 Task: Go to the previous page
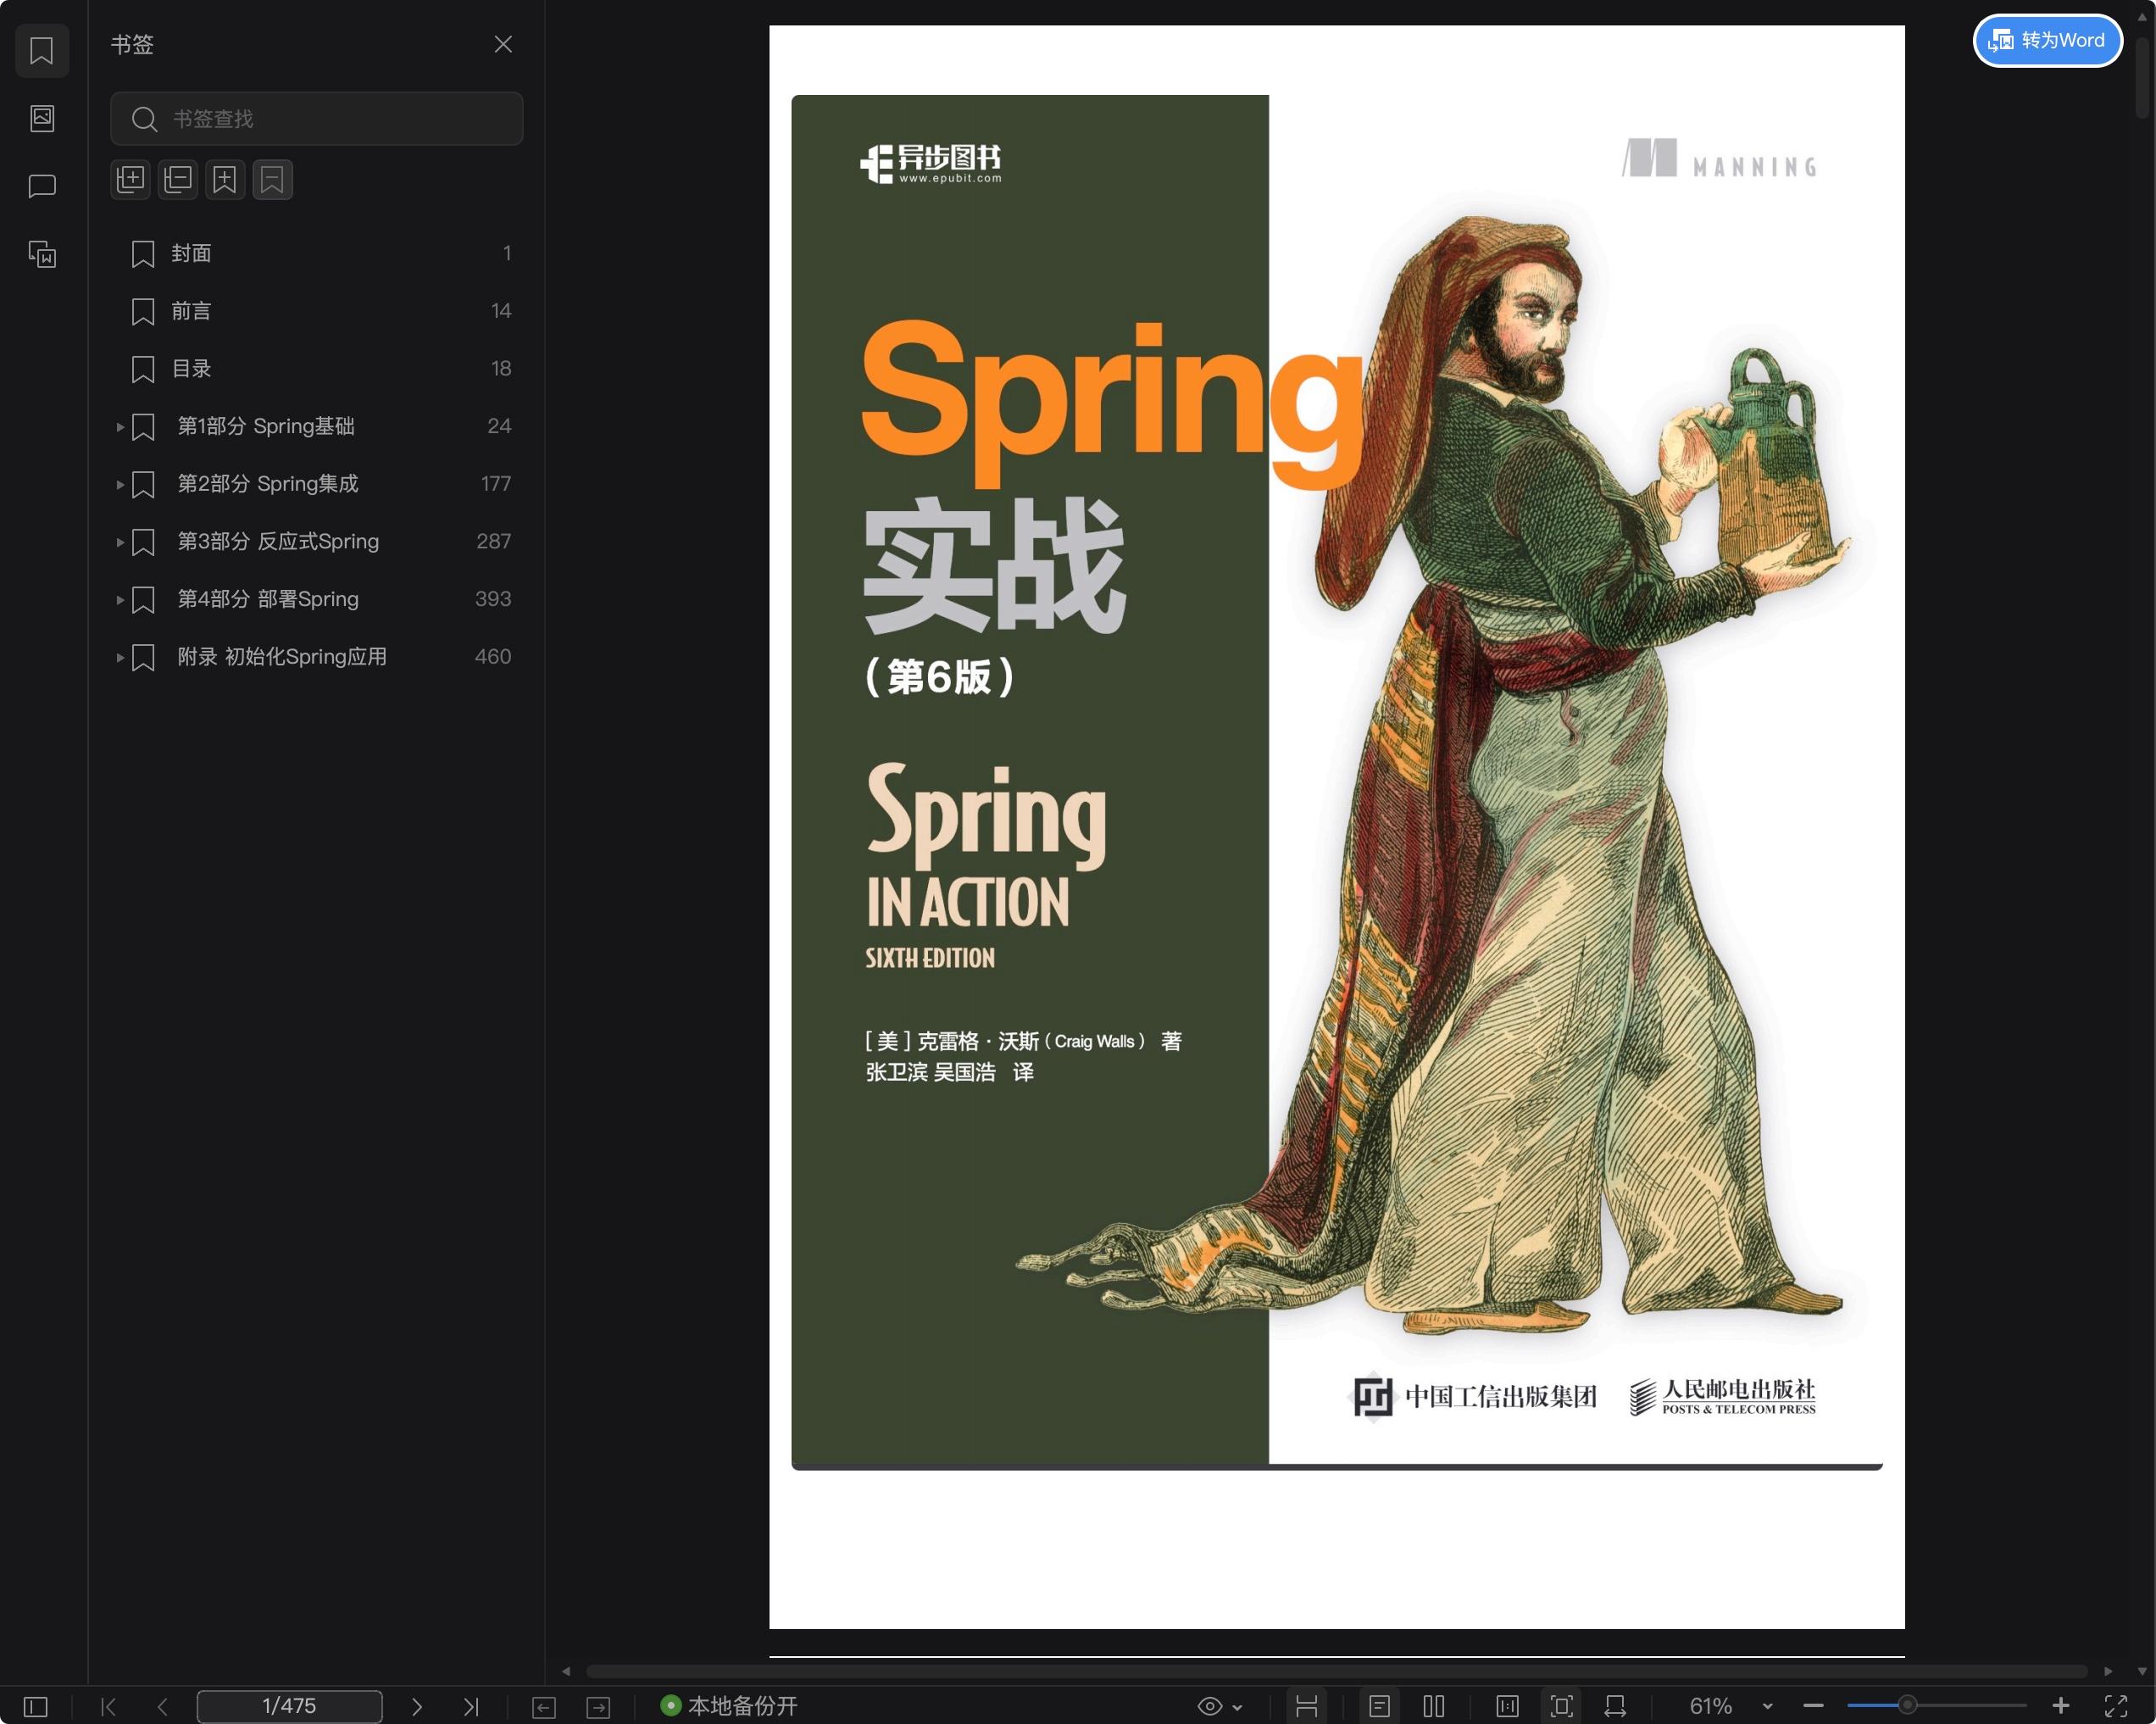point(162,1706)
